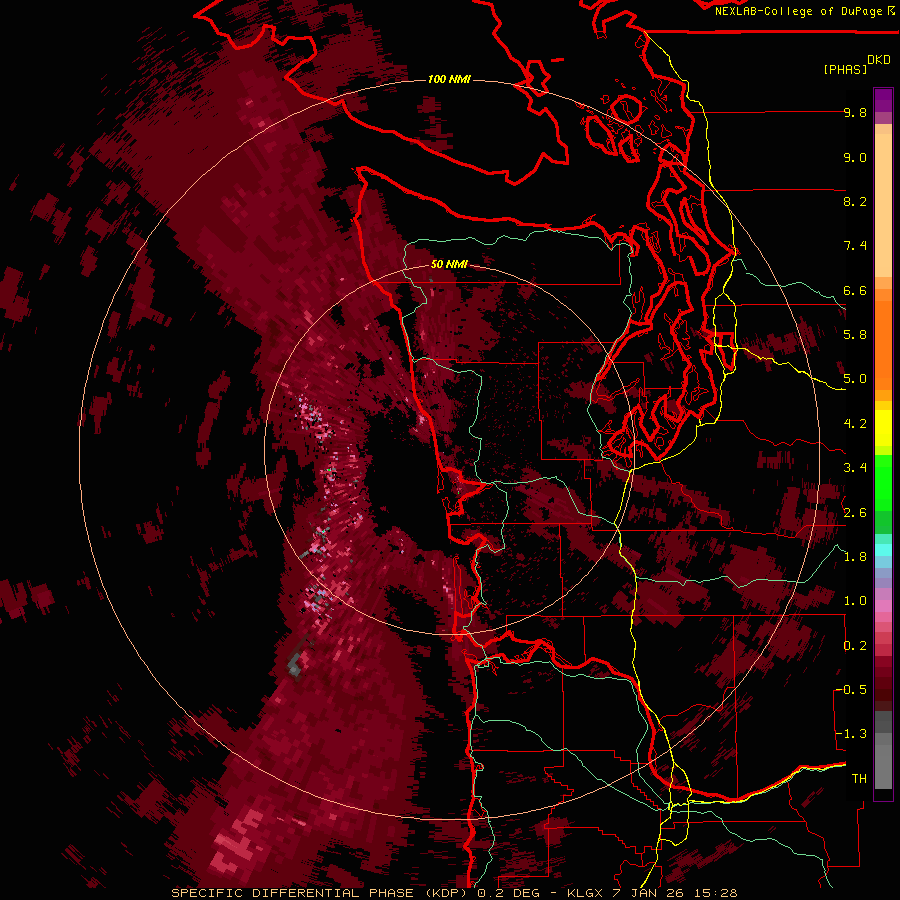
Task: Click the 6.6 scale value
Action: point(855,290)
